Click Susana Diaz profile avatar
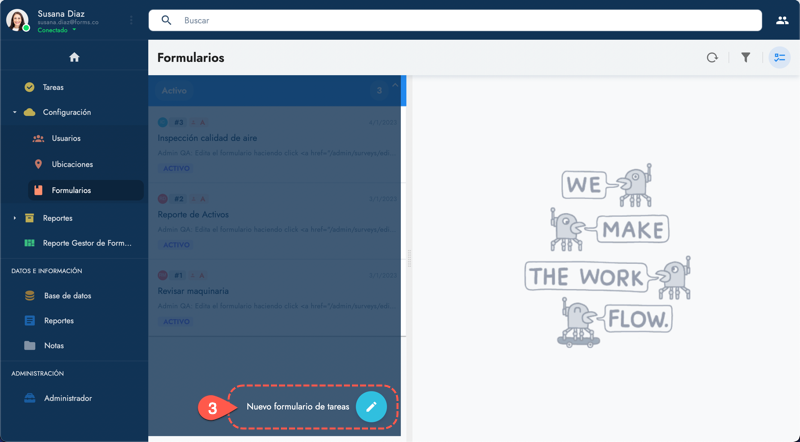Screen dimensions: 800x442 [x=17, y=20]
